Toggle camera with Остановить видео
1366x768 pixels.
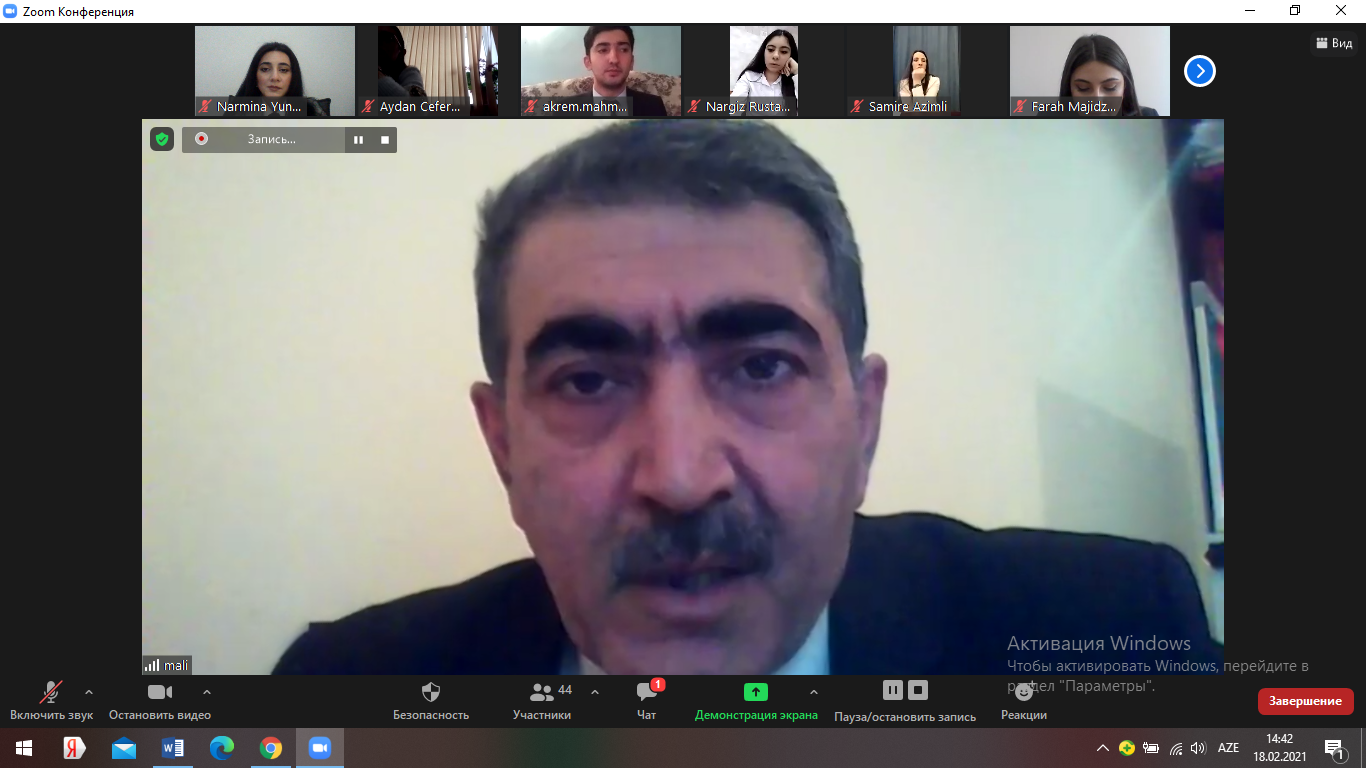point(160,692)
